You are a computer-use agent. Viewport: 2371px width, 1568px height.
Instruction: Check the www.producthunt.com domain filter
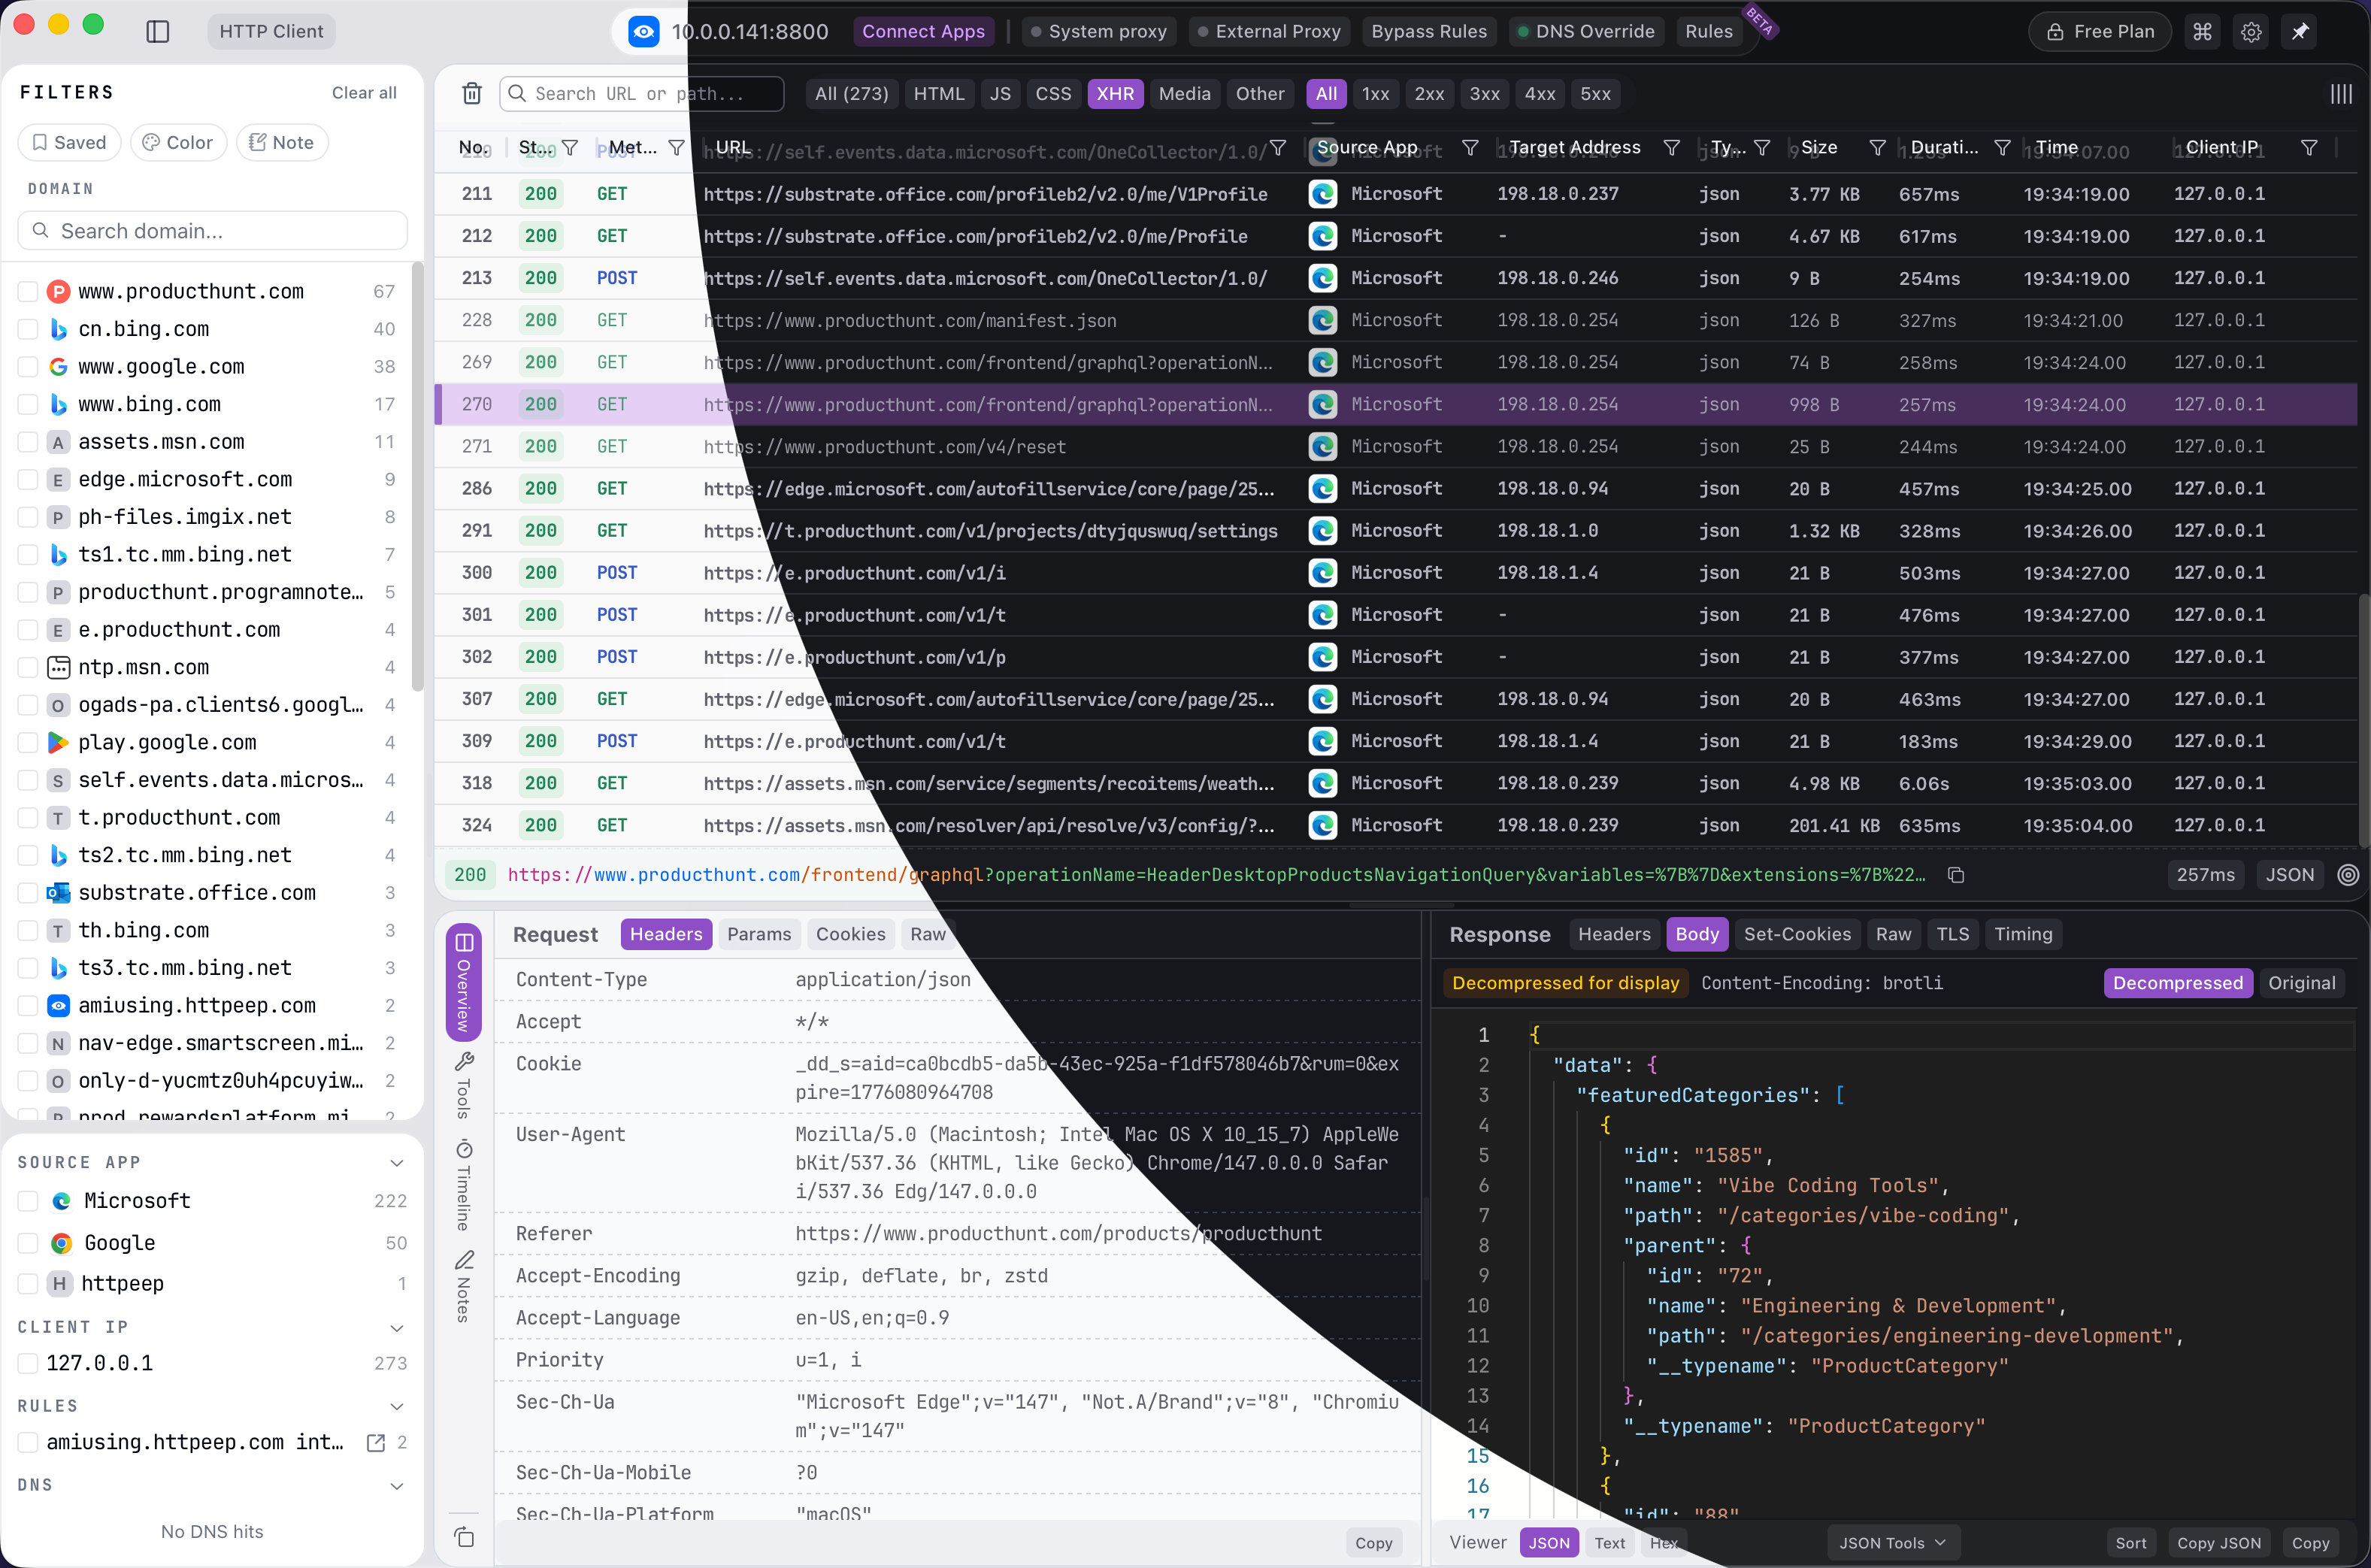point(27,291)
